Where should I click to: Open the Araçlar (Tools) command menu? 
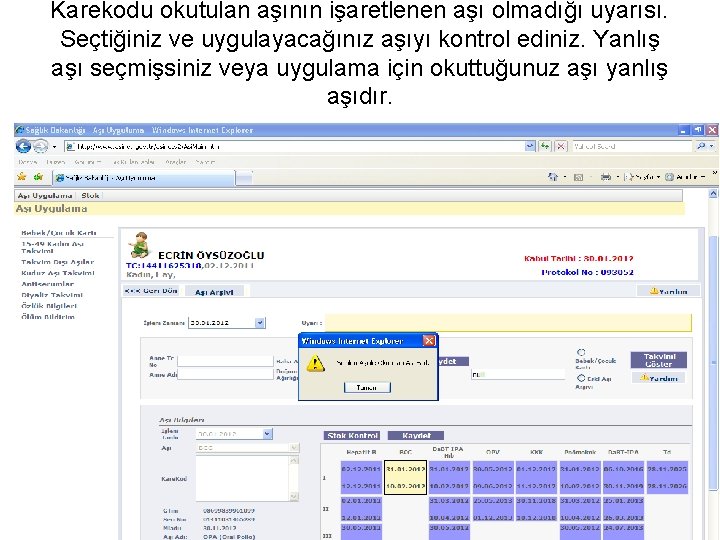pos(684,177)
